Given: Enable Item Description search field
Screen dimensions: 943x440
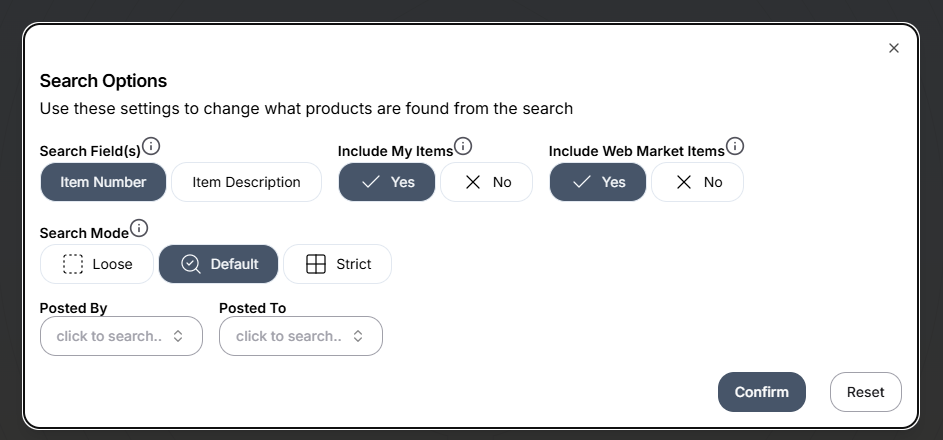Looking at the screenshot, I should pos(246,182).
